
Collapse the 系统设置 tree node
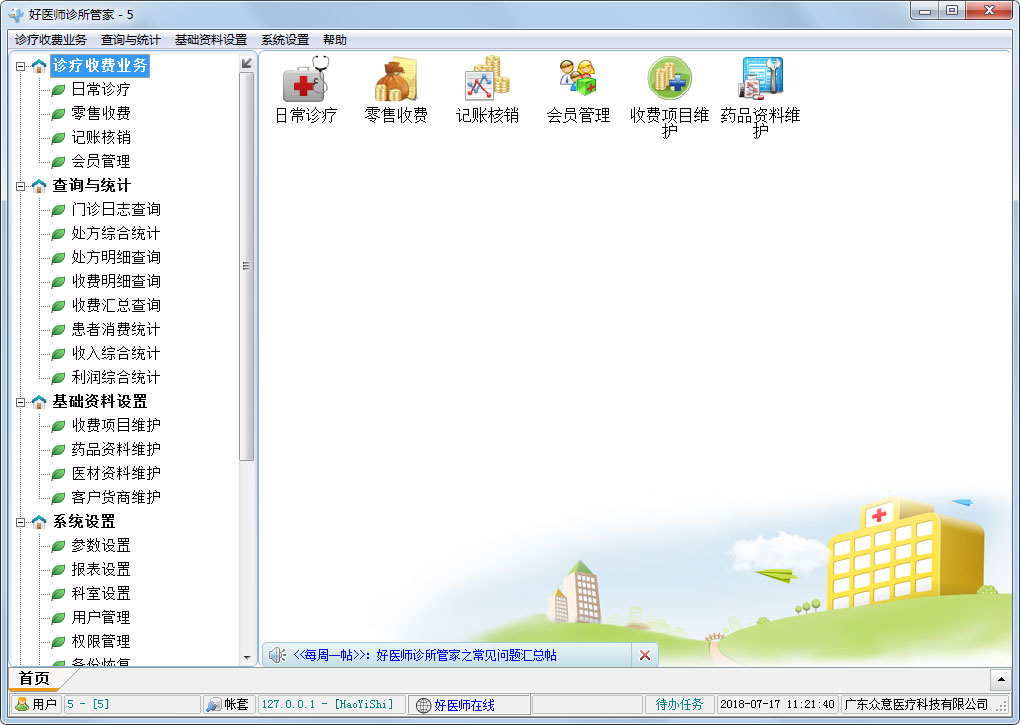point(20,522)
